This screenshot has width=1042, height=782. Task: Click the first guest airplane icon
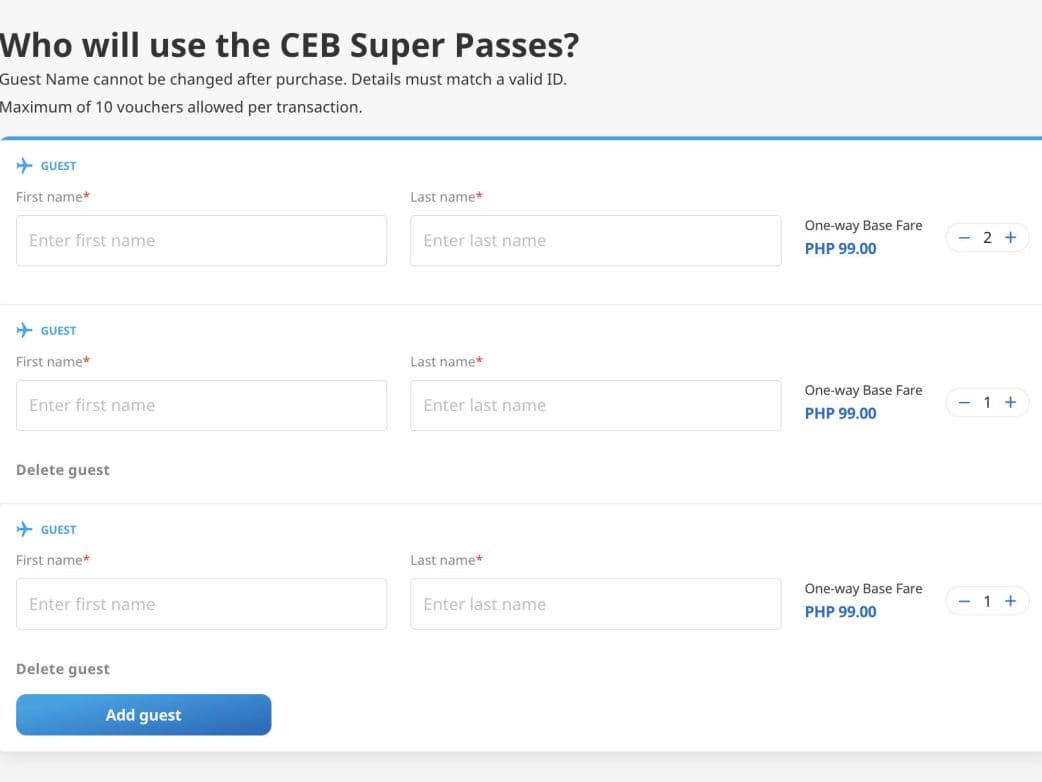(x=24, y=165)
